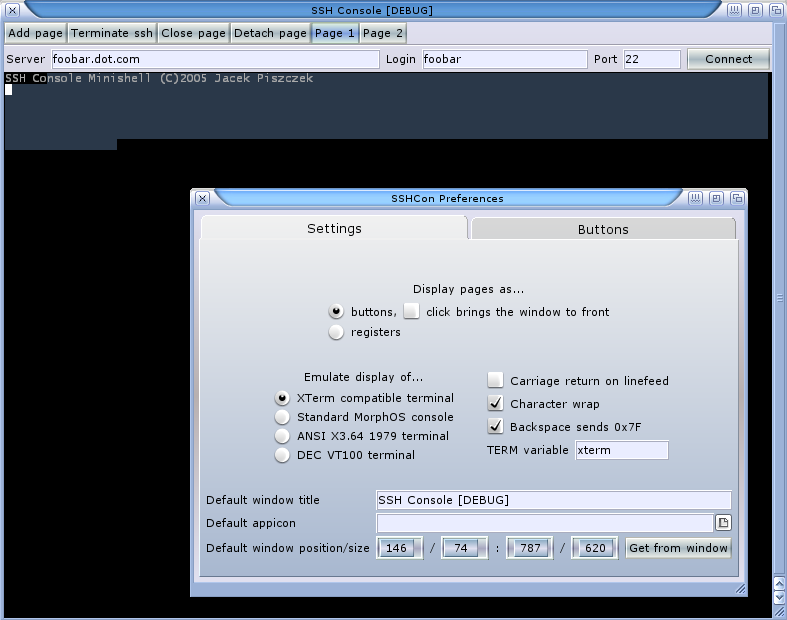Image resolution: width=787 pixels, height=620 pixels.
Task: Disable the Character wrap checkbox
Action: click(495, 403)
